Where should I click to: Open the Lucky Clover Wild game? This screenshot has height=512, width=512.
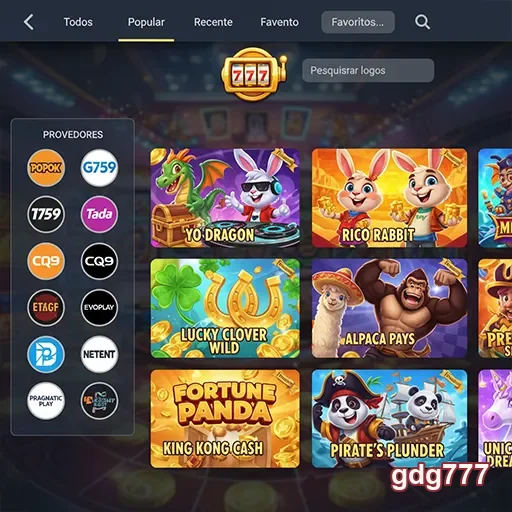click(225, 308)
